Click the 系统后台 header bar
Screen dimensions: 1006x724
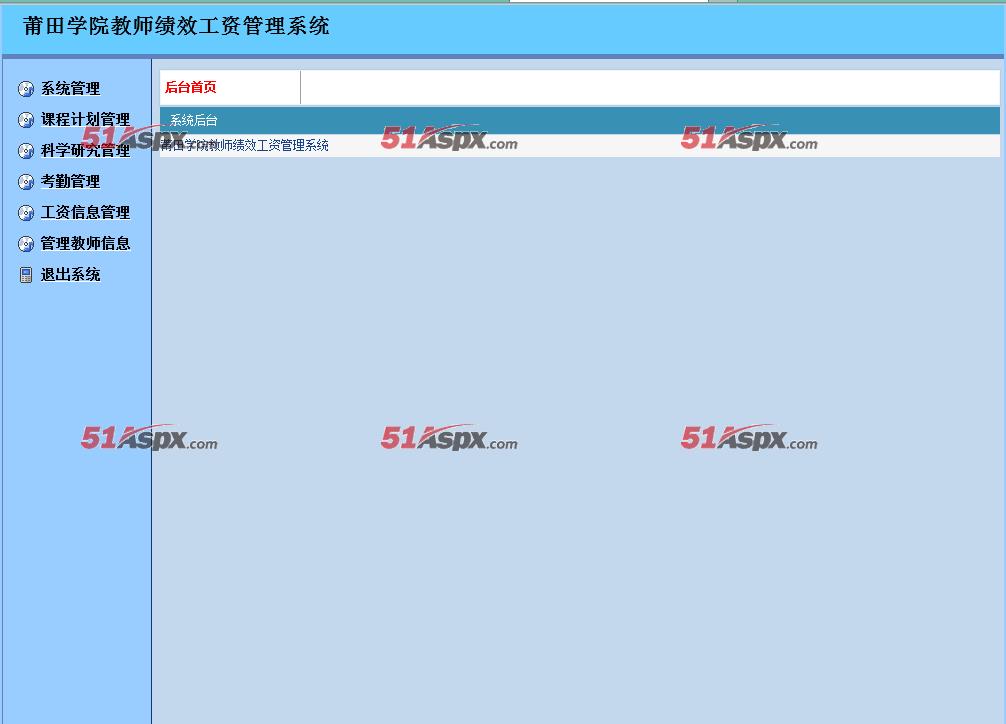(579, 121)
